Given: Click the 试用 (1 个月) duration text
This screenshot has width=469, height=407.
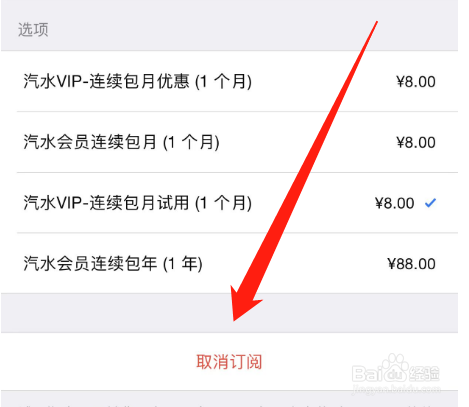Looking at the screenshot, I should 204,203.
